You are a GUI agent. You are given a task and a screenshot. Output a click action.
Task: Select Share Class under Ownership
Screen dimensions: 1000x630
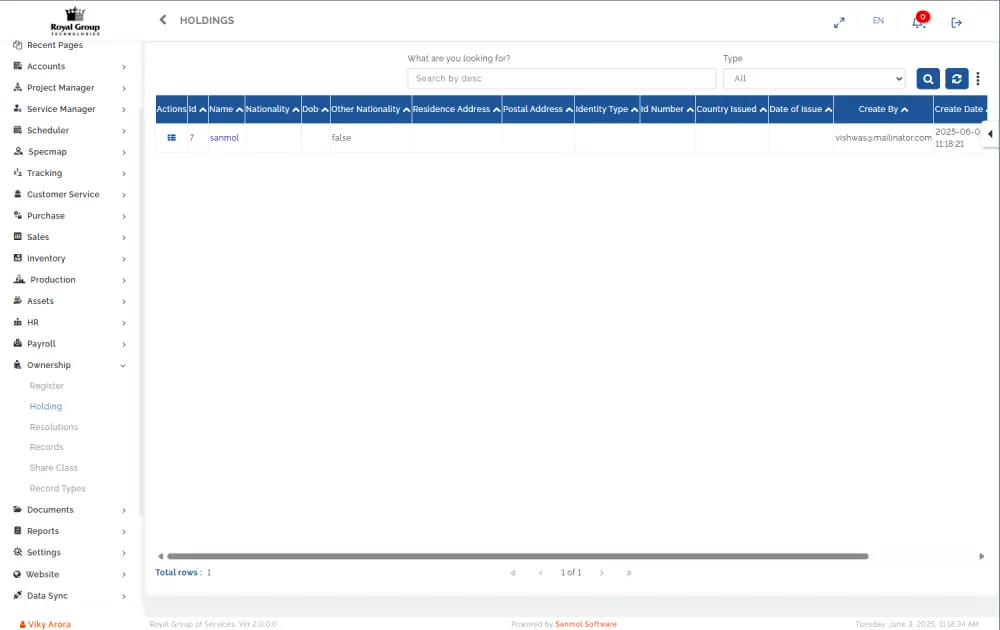click(x=54, y=468)
